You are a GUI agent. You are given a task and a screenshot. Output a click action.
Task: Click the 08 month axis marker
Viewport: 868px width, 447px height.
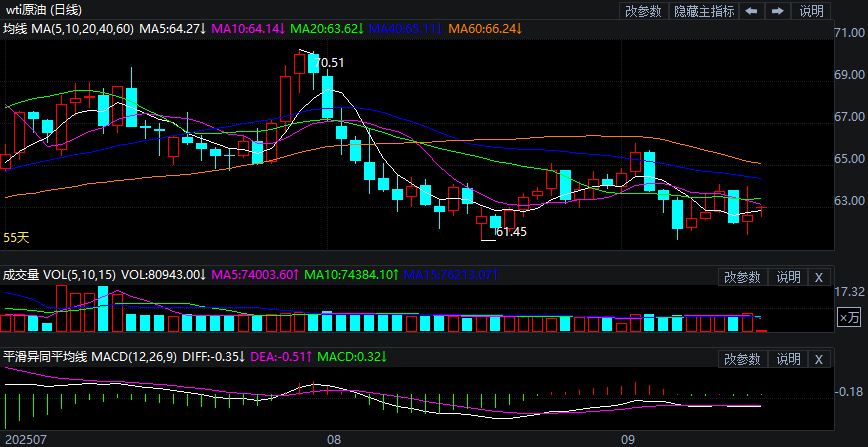tap(334, 440)
